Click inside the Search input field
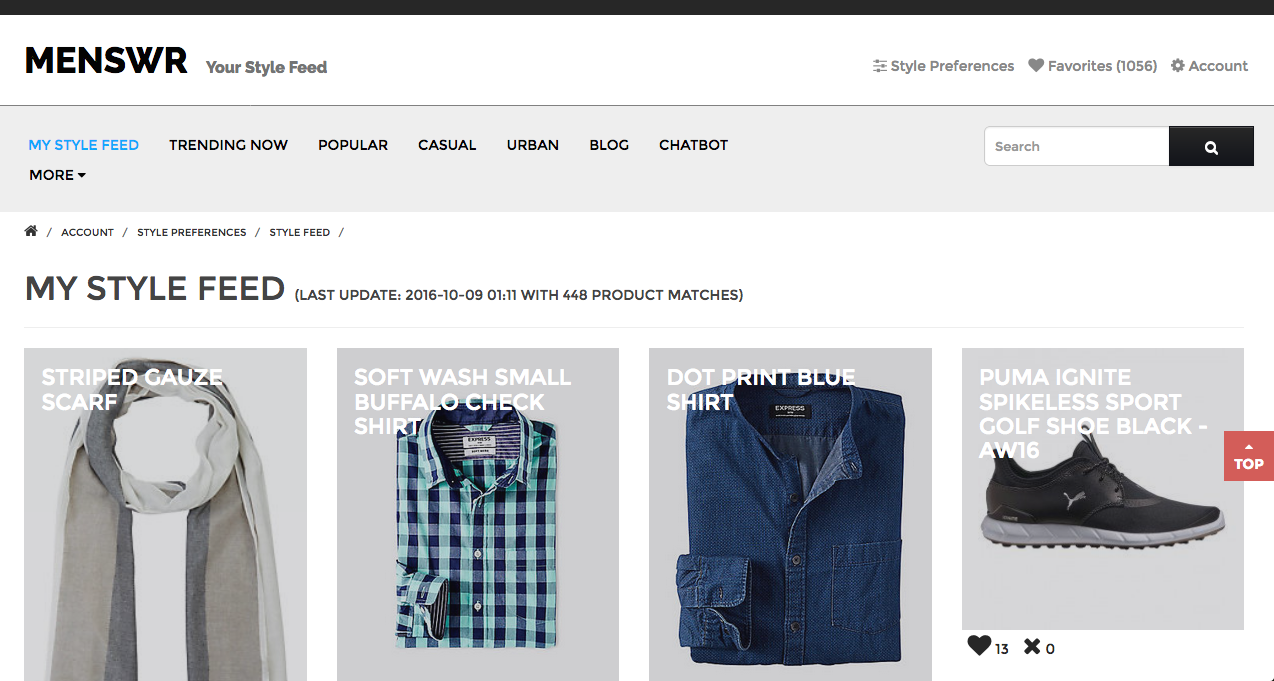The width and height of the screenshot is (1274, 681). point(1076,145)
